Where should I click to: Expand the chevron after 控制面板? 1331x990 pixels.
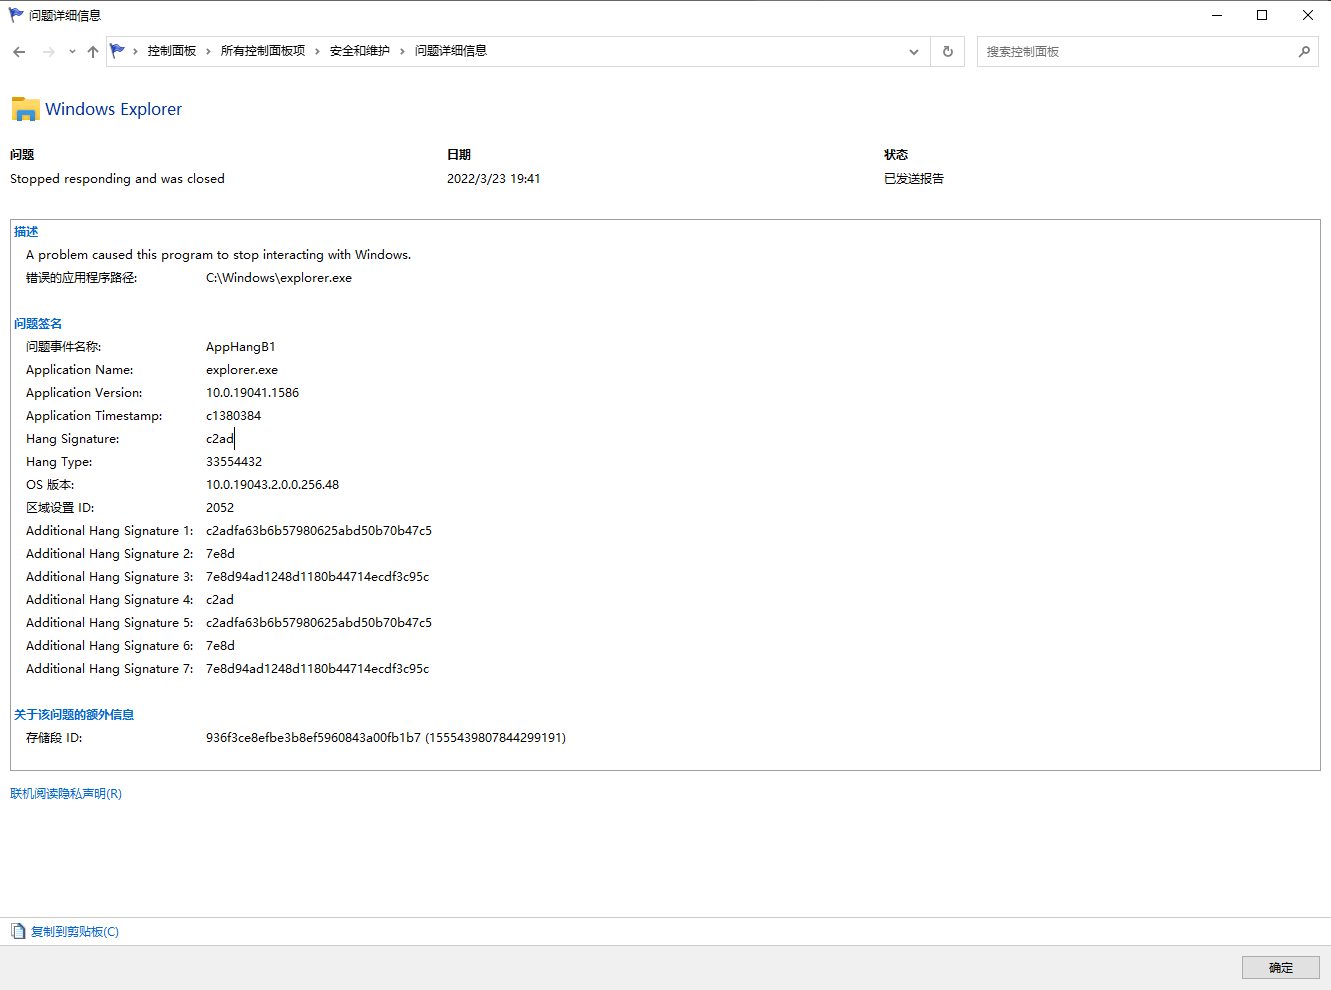209,51
